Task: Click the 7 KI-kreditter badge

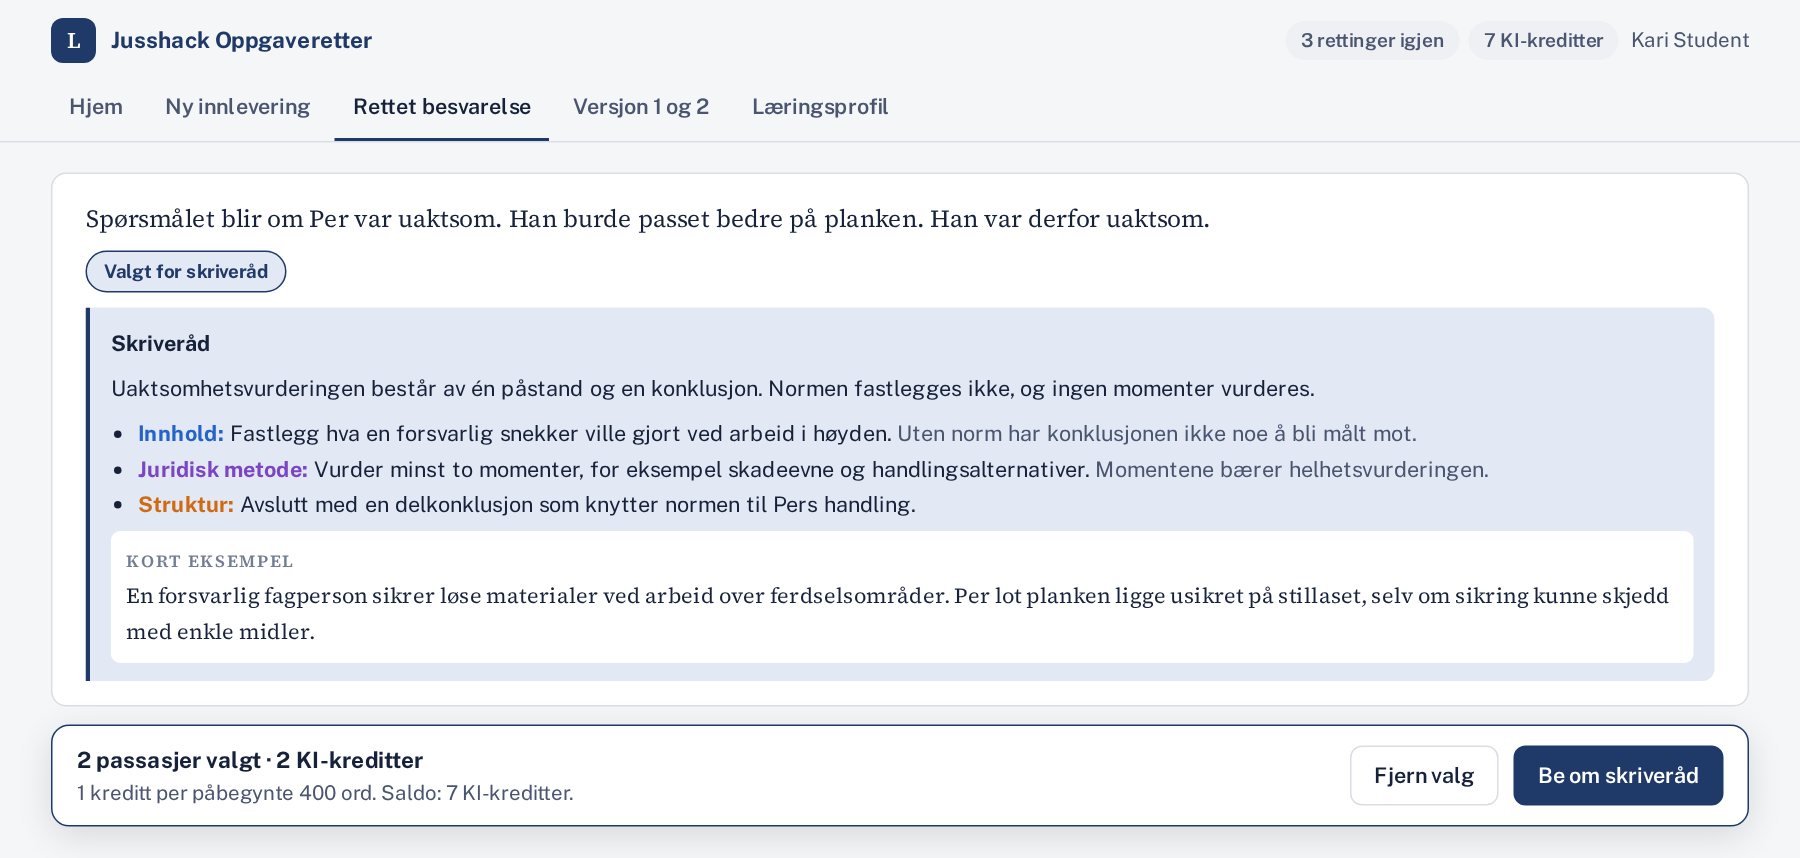Action: tap(1543, 40)
